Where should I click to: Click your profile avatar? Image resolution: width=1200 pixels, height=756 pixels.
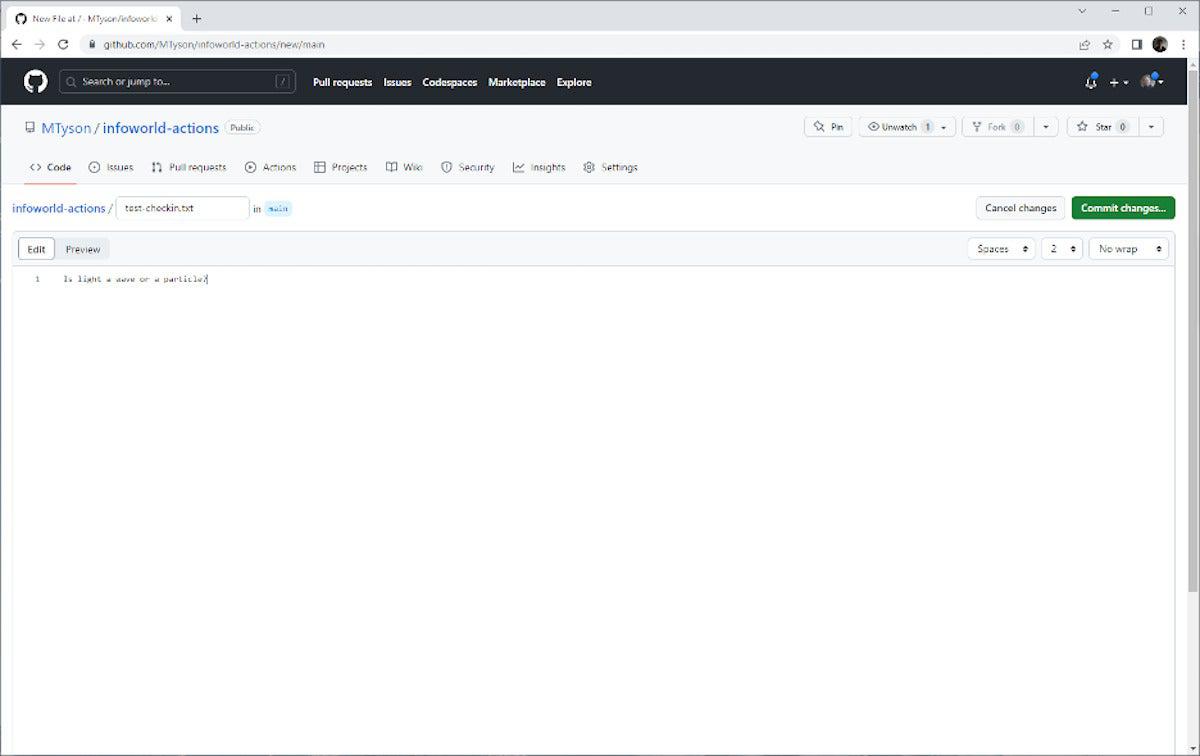1148,82
